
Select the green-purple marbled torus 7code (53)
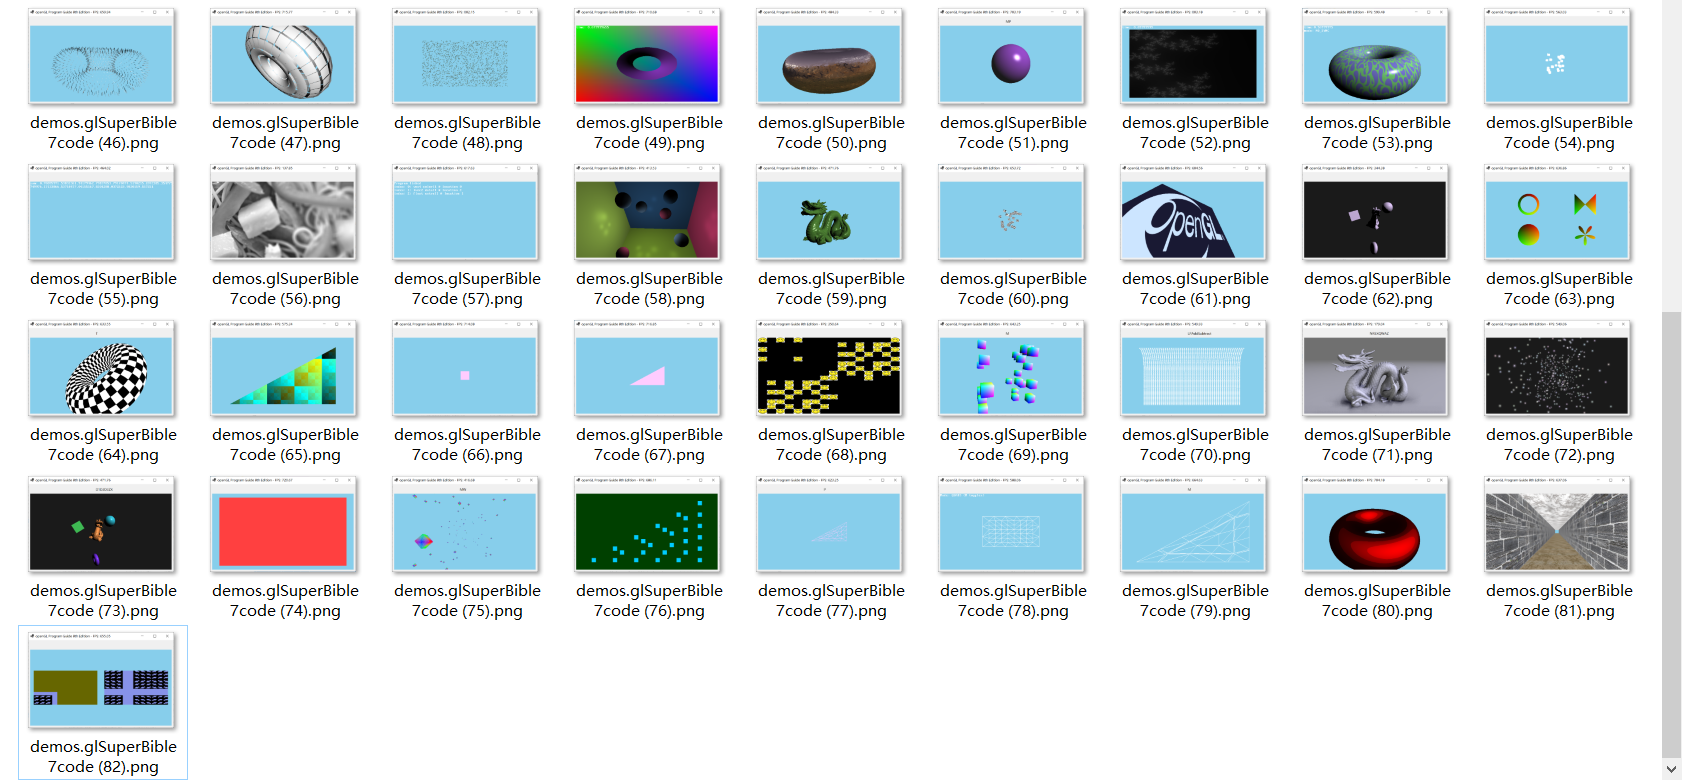coord(1375,63)
